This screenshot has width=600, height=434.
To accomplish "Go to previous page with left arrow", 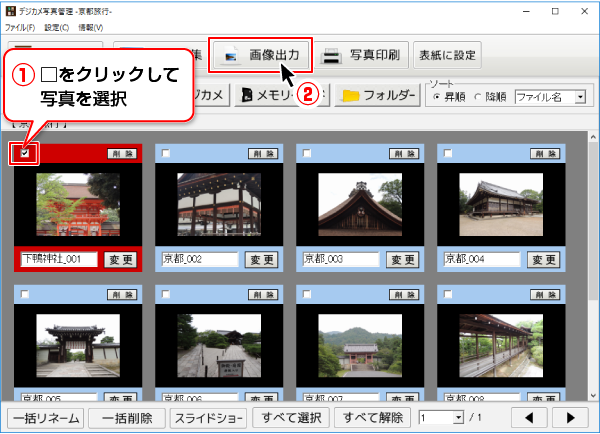I will 530,418.
